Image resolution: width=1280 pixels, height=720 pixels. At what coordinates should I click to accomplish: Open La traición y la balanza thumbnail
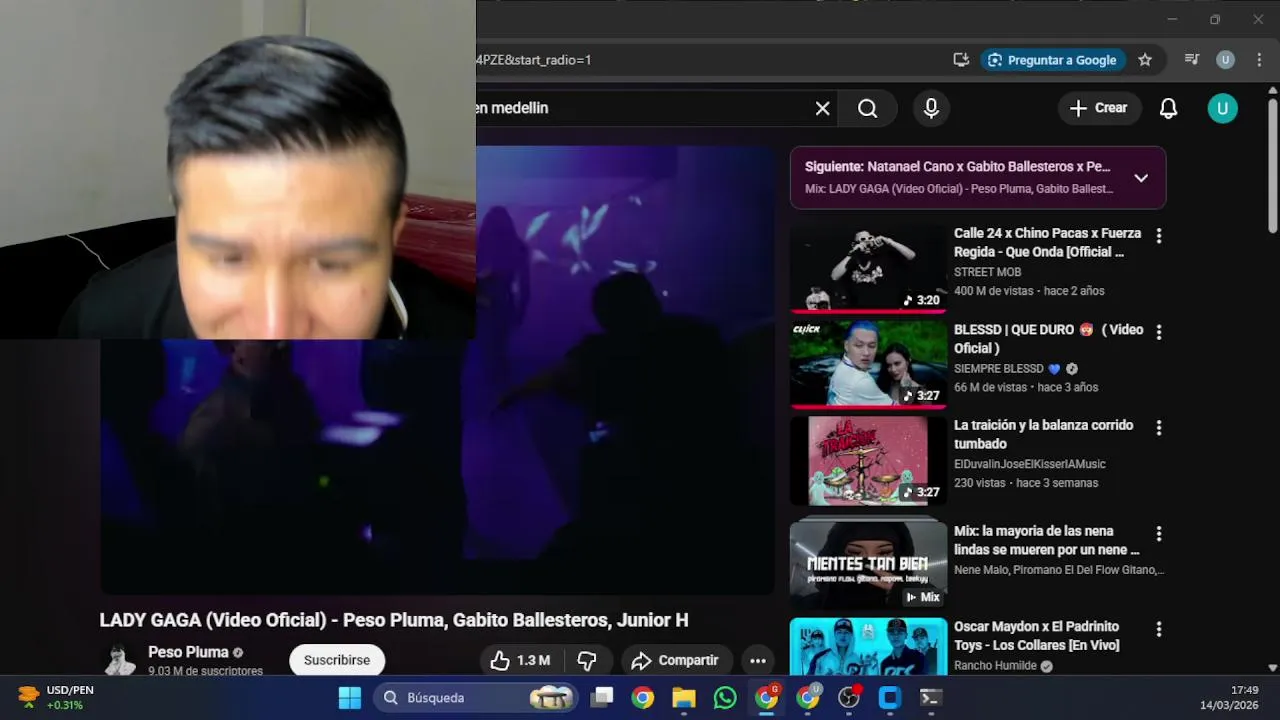click(868, 460)
